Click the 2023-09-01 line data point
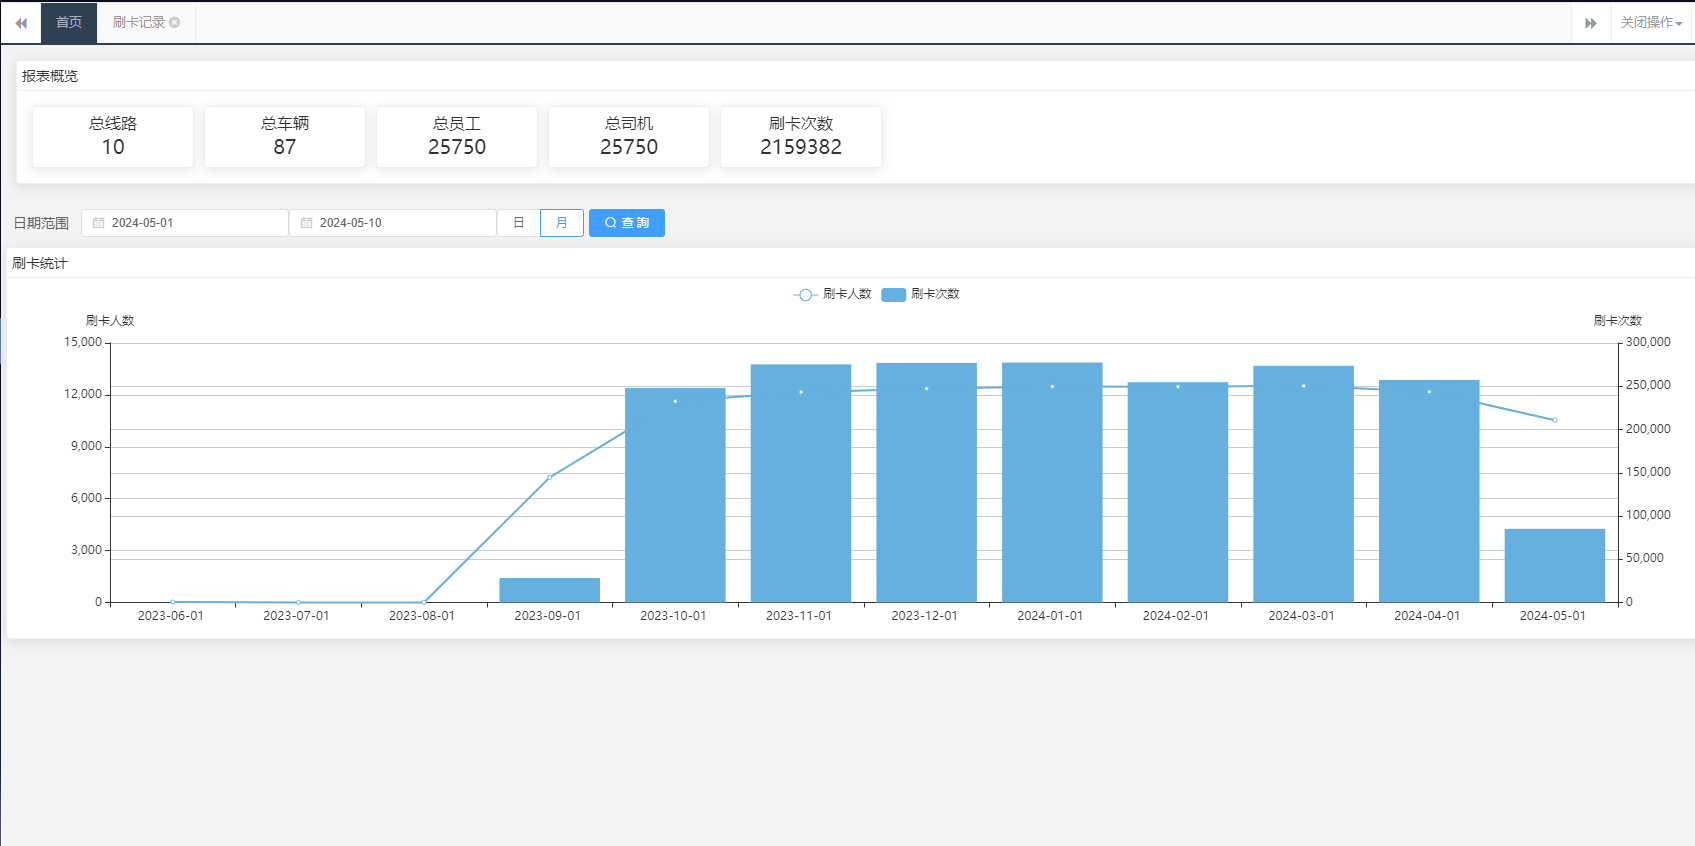Image resolution: width=1695 pixels, height=846 pixels. (x=549, y=477)
